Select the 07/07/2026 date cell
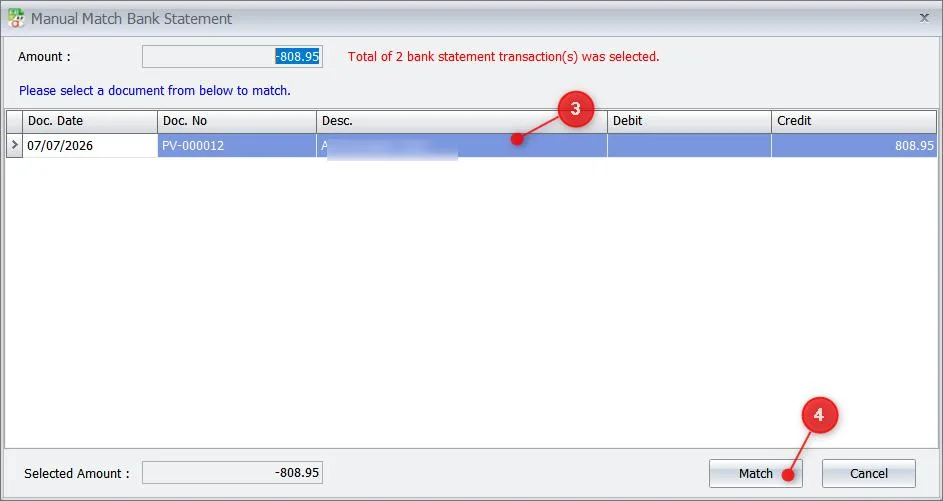The height and width of the screenshot is (501, 943). point(90,146)
